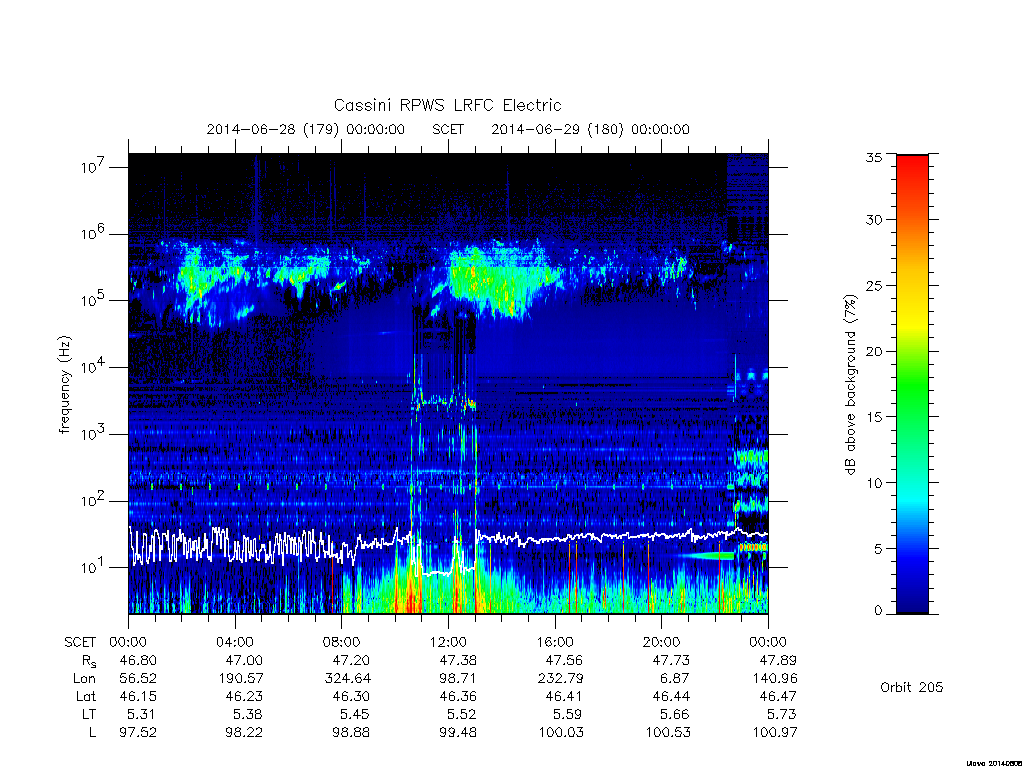Click the 'dB above background (7%)' colorbar label
The image size is (1024, 768).
(850, 384)
